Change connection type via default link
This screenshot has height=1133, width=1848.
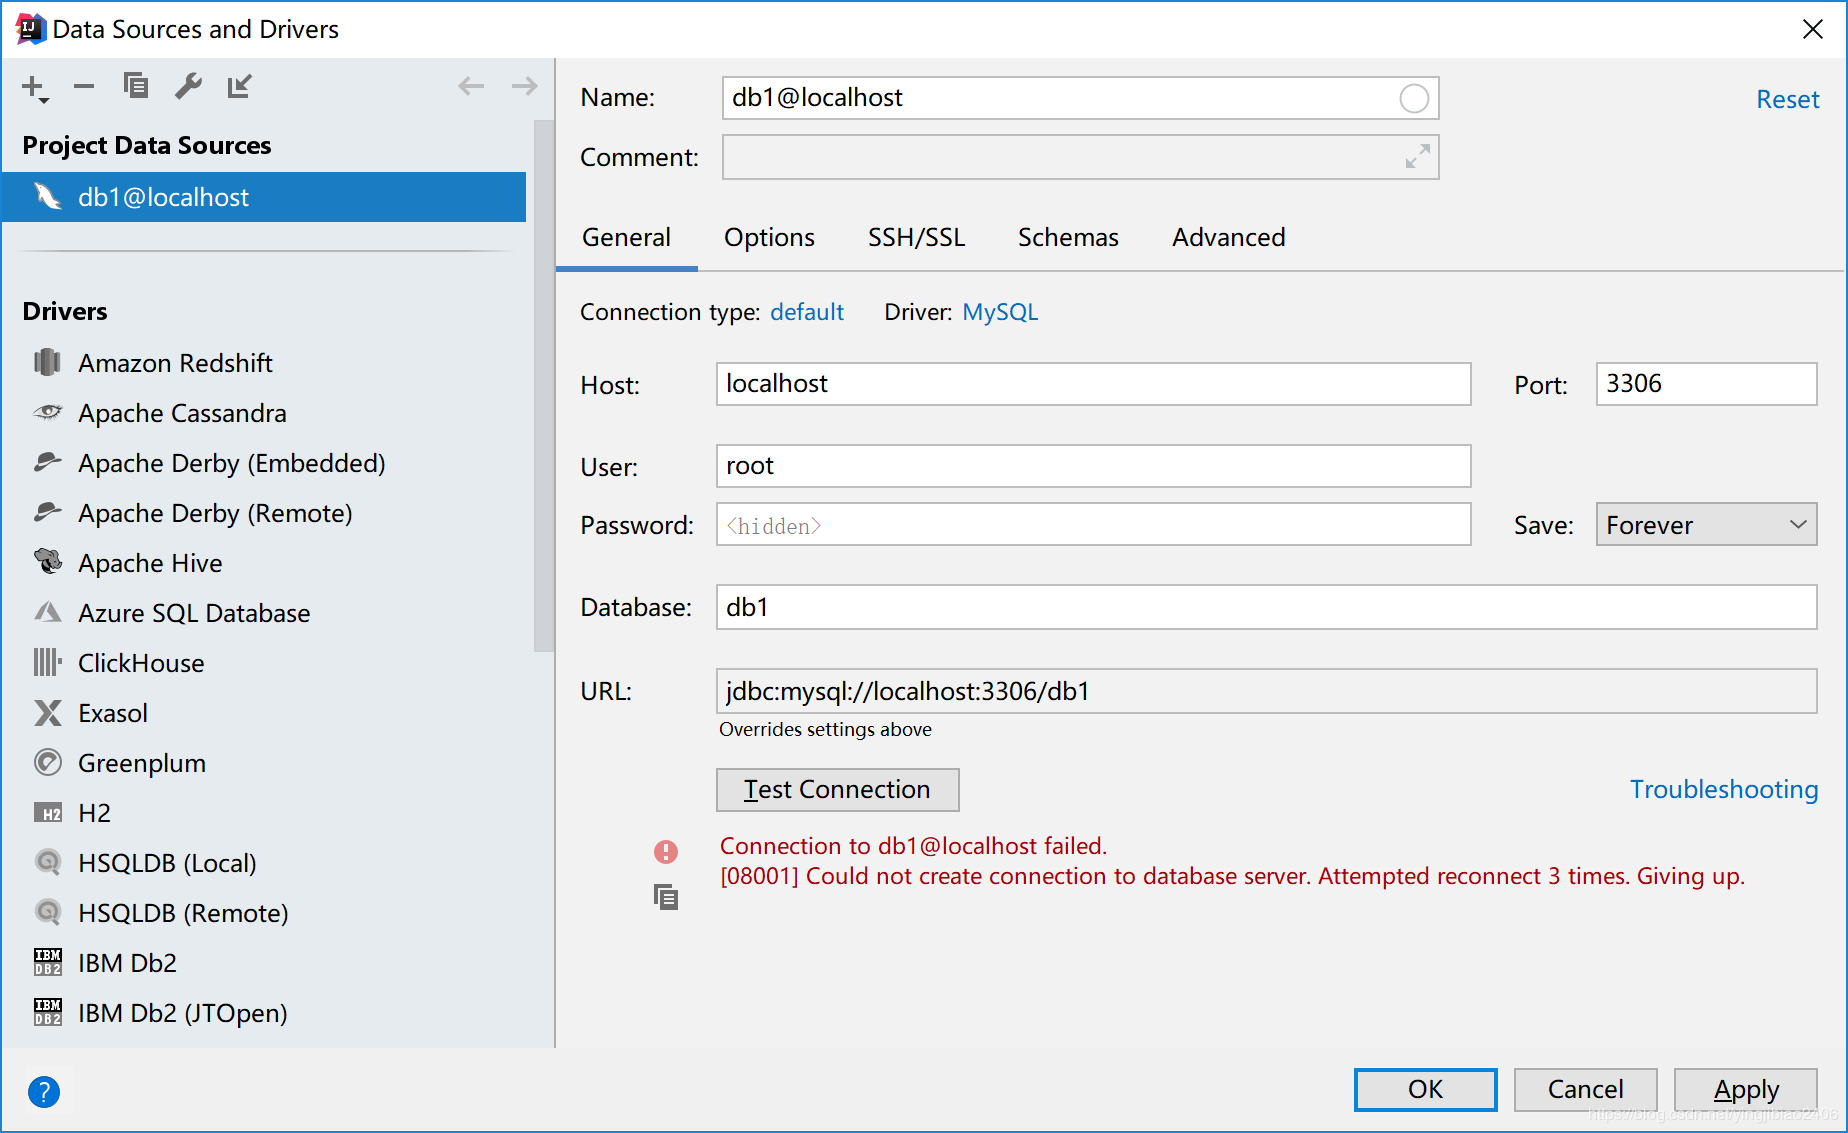coord(807,312)
